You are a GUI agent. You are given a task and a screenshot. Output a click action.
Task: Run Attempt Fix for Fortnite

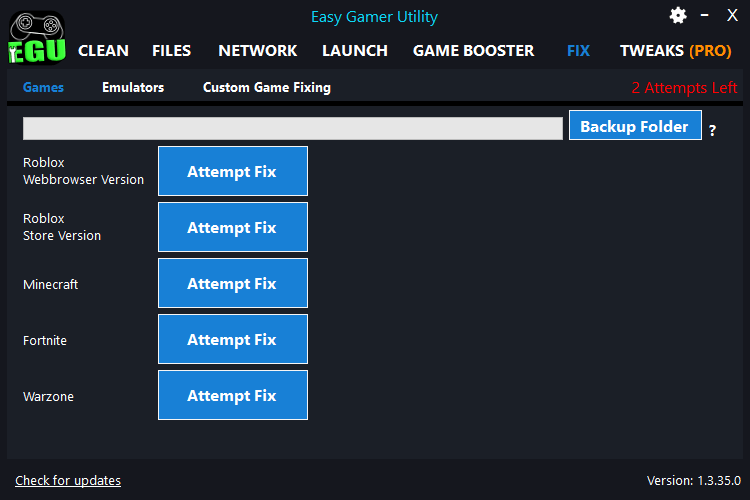point(232,339)
